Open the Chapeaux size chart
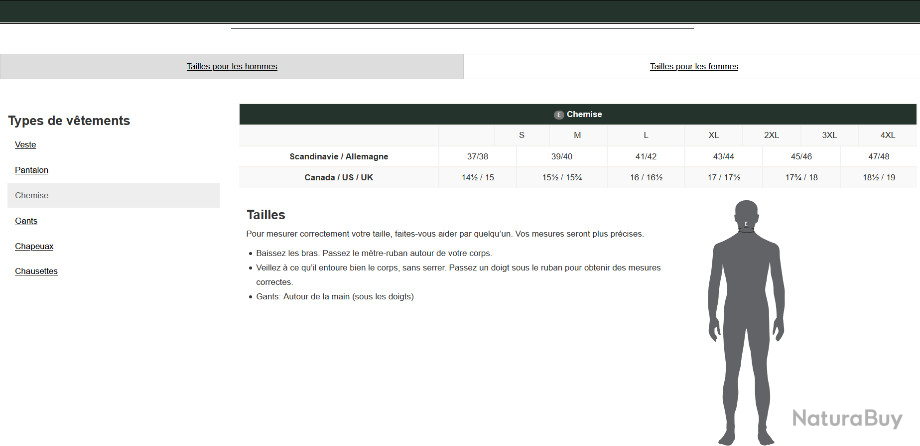The height and width of the screenshot is (446, 920). (34, 246)
